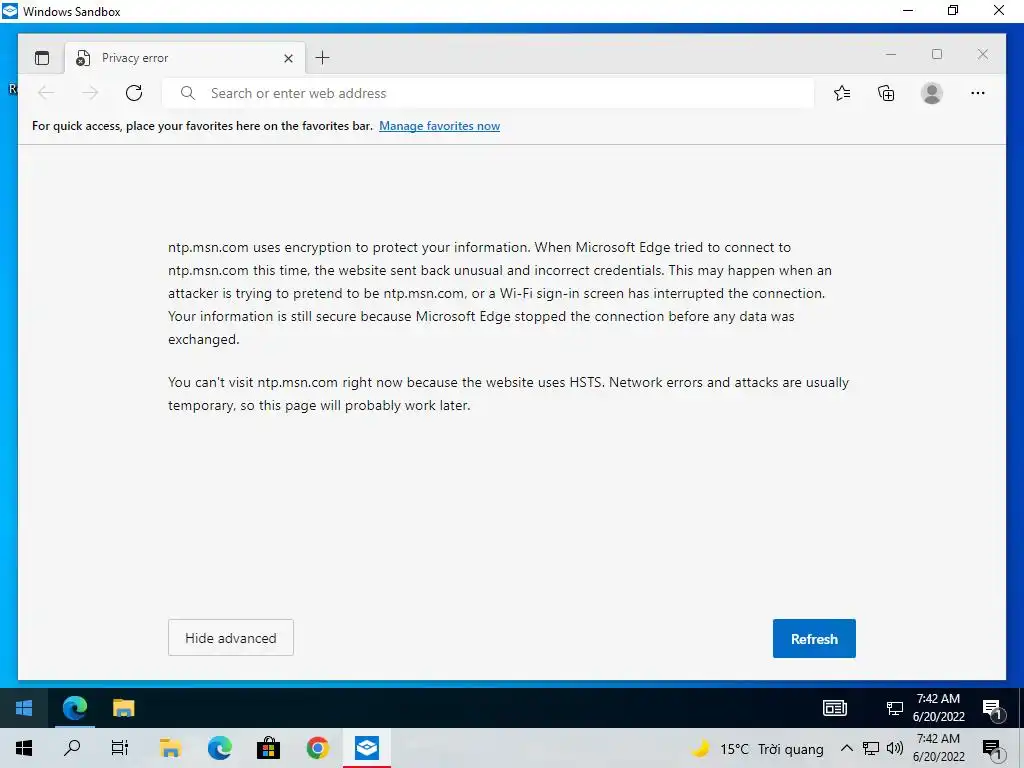This screenshot has width=1024, height=768.
Task: Minimize the Edge browser window
Action: tap(891, 54)
